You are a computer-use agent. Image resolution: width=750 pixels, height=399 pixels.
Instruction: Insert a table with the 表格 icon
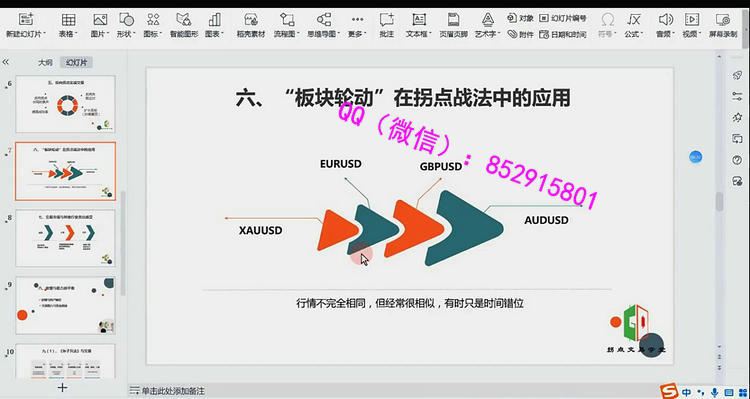coord(68,20)
